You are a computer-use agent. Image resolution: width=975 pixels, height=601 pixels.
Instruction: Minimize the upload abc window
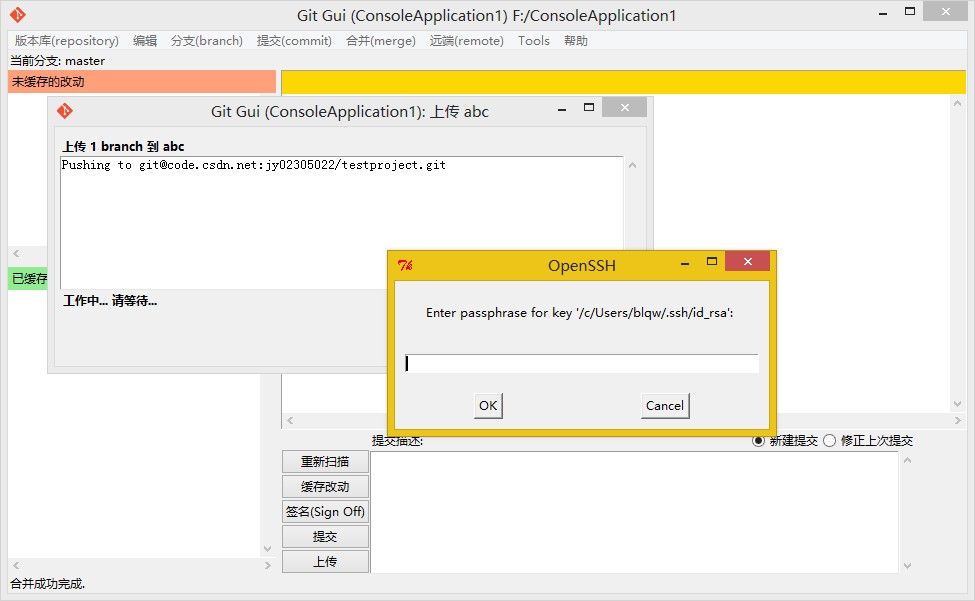(562, 109)
